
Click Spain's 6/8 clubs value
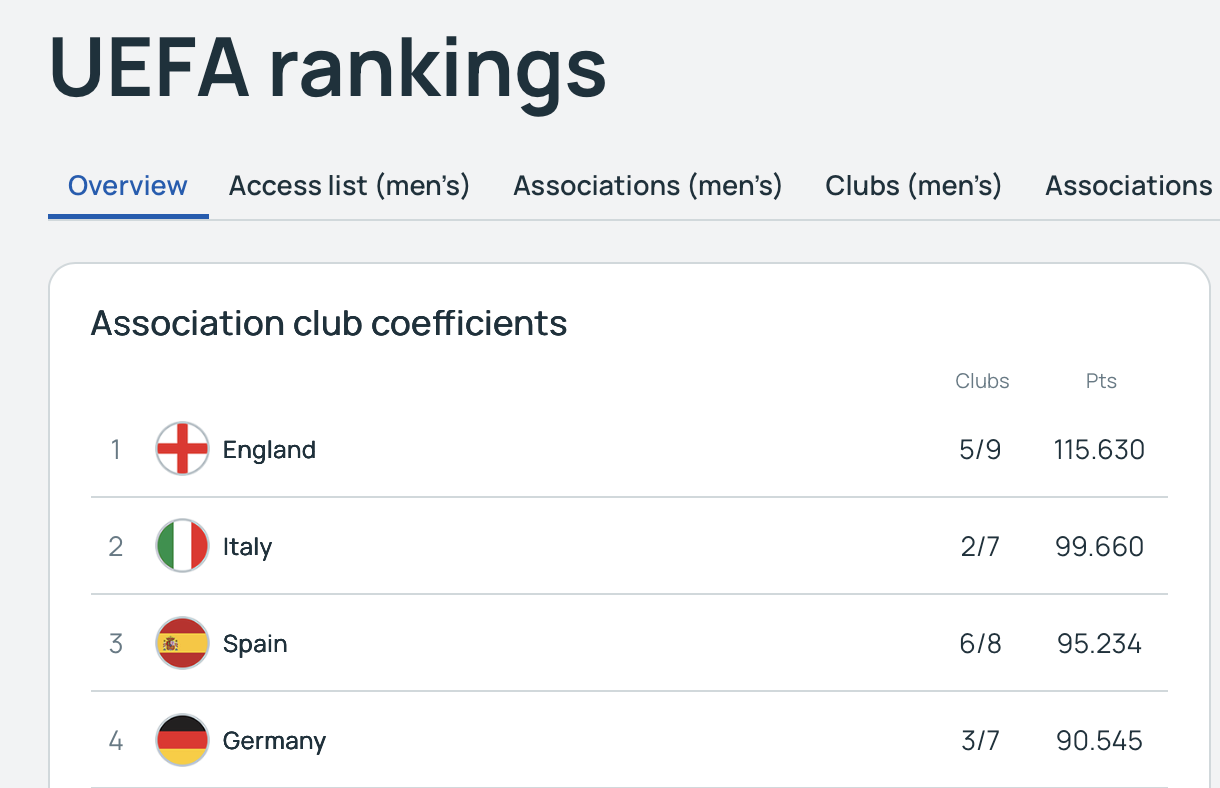click(980, 644)
